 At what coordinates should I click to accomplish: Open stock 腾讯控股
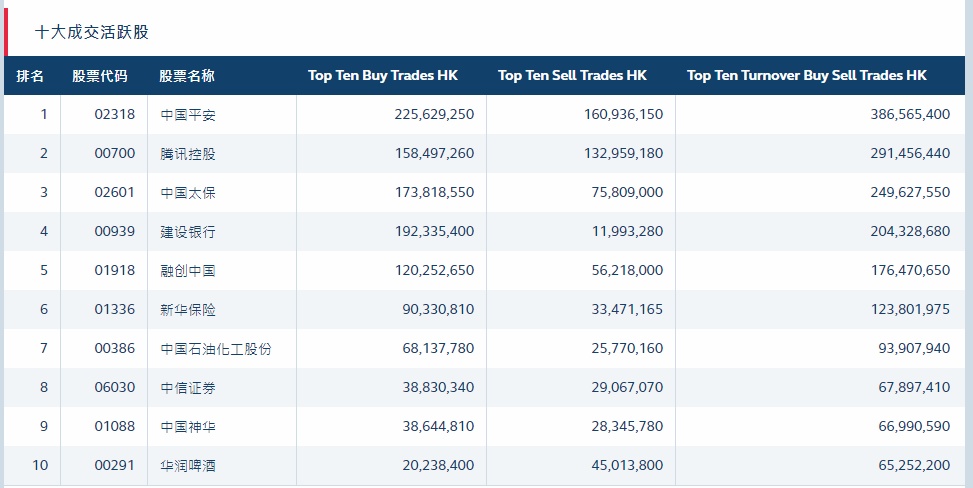pyautogui.click(x=188, y=154)
